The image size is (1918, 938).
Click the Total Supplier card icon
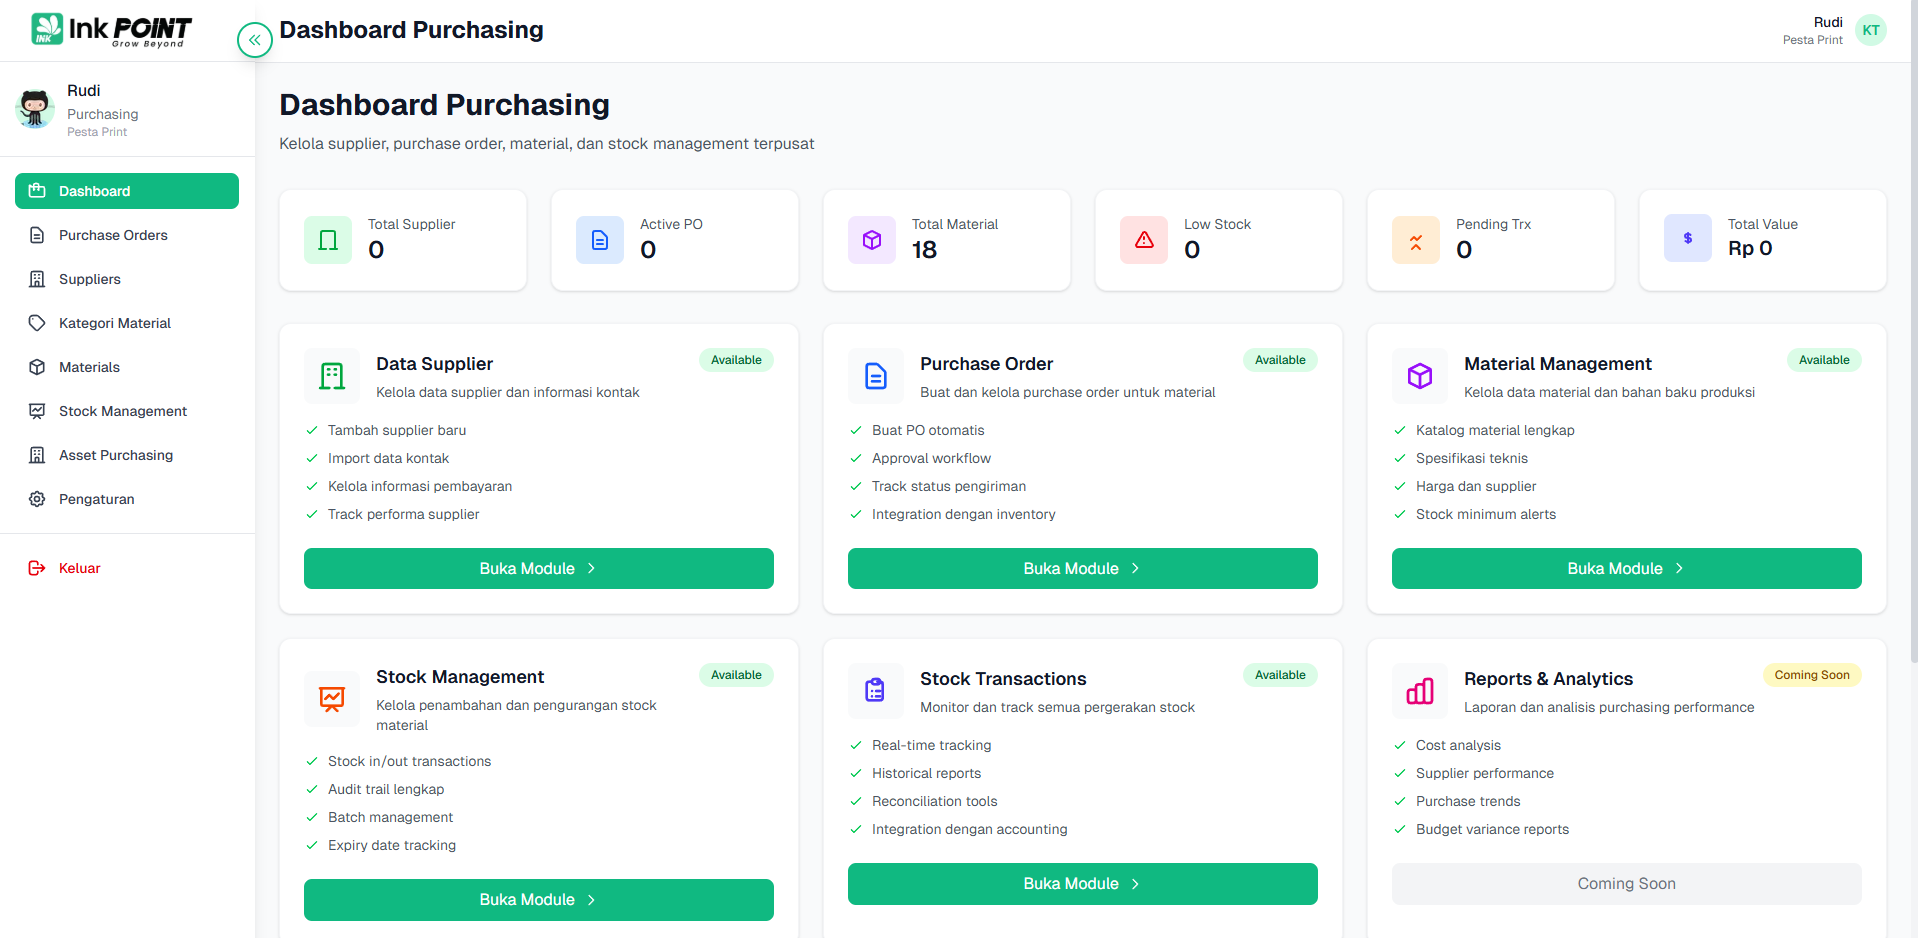(328, 240)
